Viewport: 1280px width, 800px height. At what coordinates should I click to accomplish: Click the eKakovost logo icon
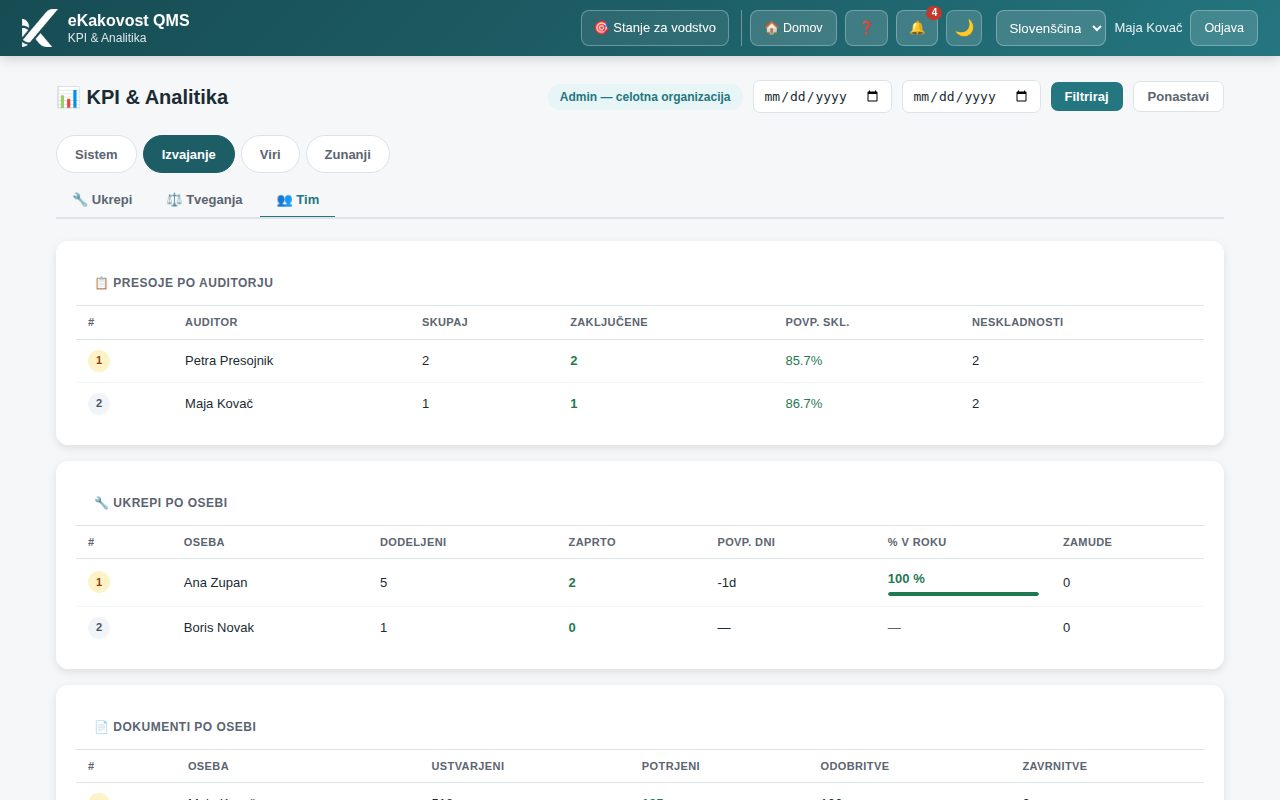click(x=38, y=28)
